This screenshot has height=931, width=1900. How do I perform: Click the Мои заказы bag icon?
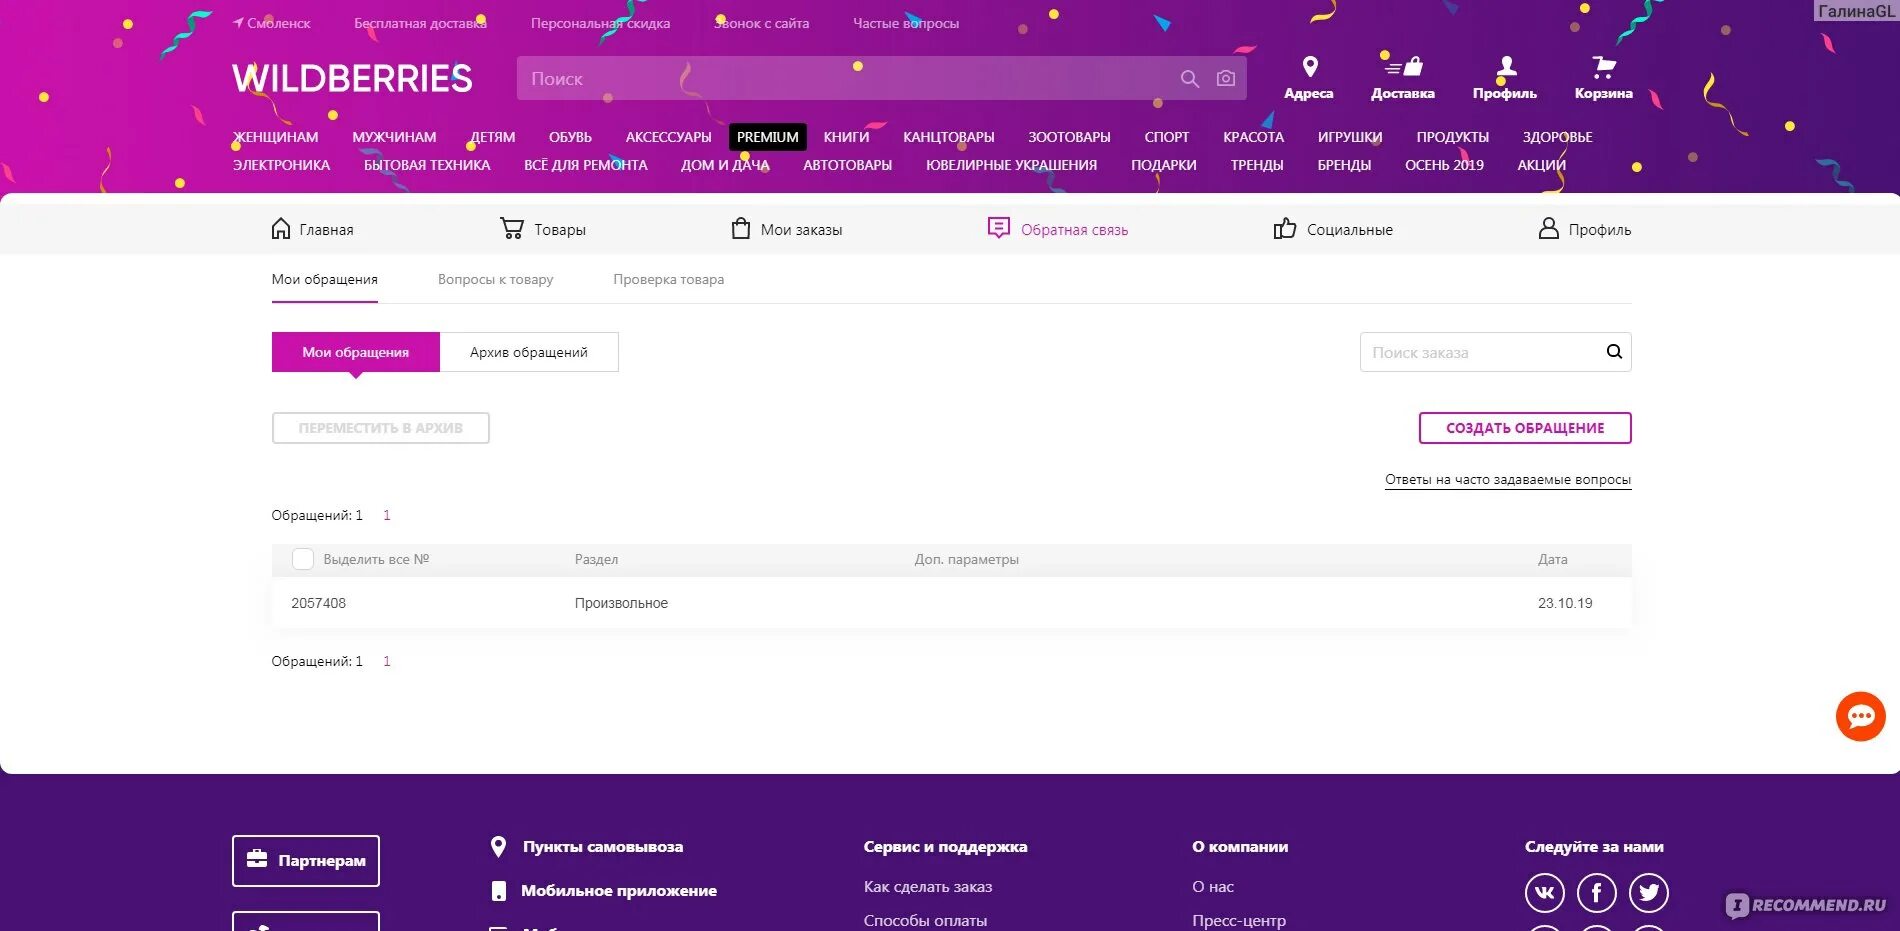coord(741,229)
